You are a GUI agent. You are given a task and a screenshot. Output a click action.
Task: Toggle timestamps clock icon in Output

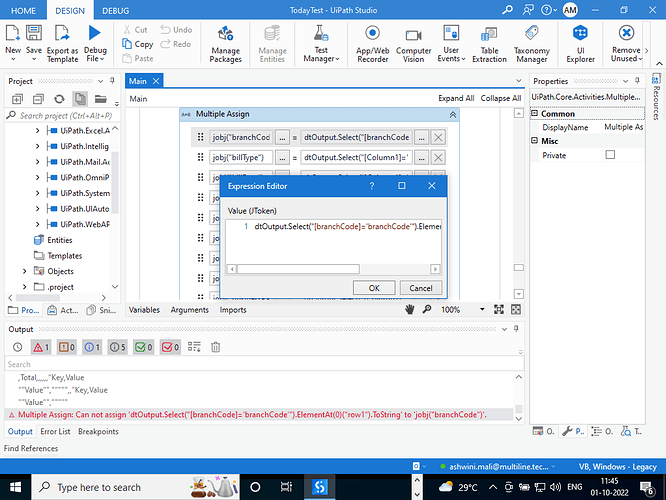(17, 347)
